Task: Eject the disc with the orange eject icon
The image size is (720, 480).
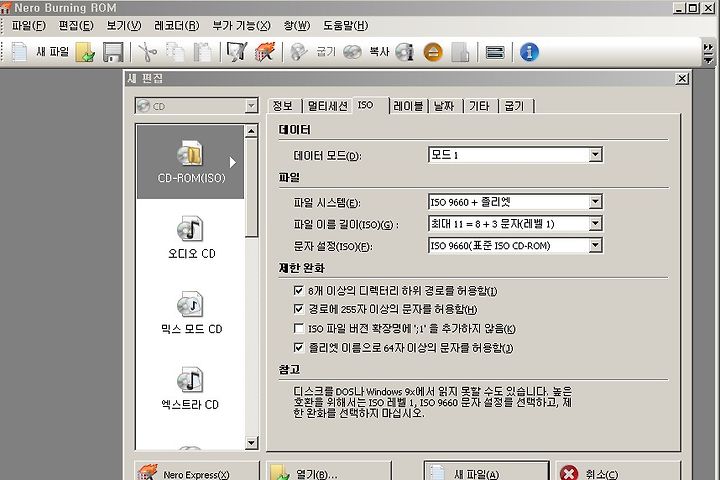Action: [x=433, y=52]
